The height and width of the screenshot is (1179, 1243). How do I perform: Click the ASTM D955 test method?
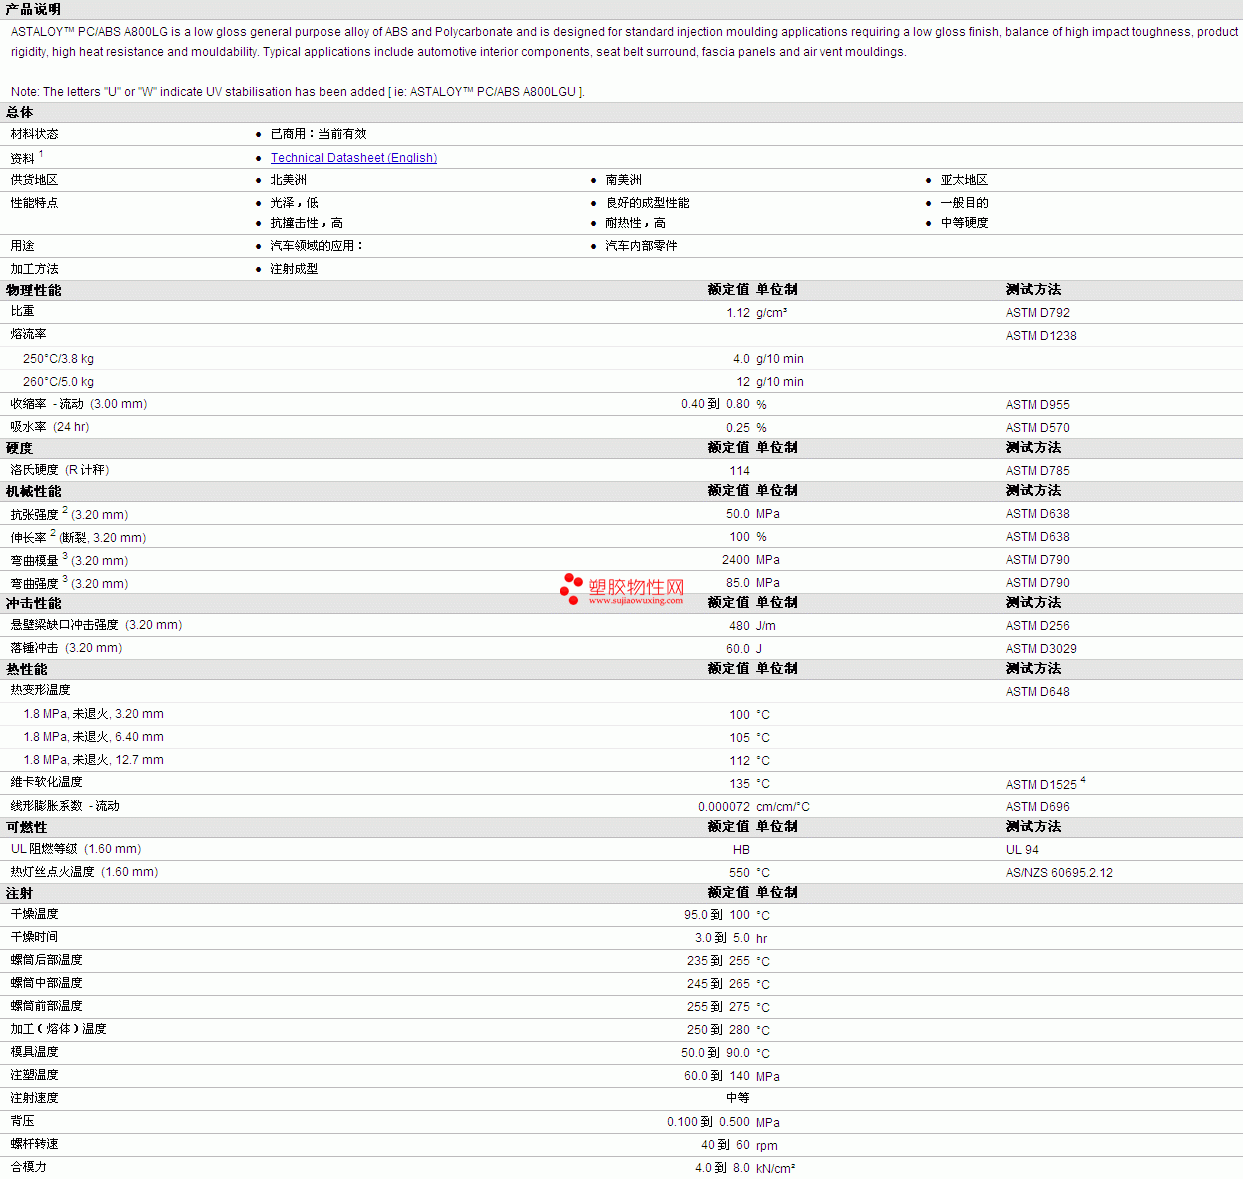1037,405
